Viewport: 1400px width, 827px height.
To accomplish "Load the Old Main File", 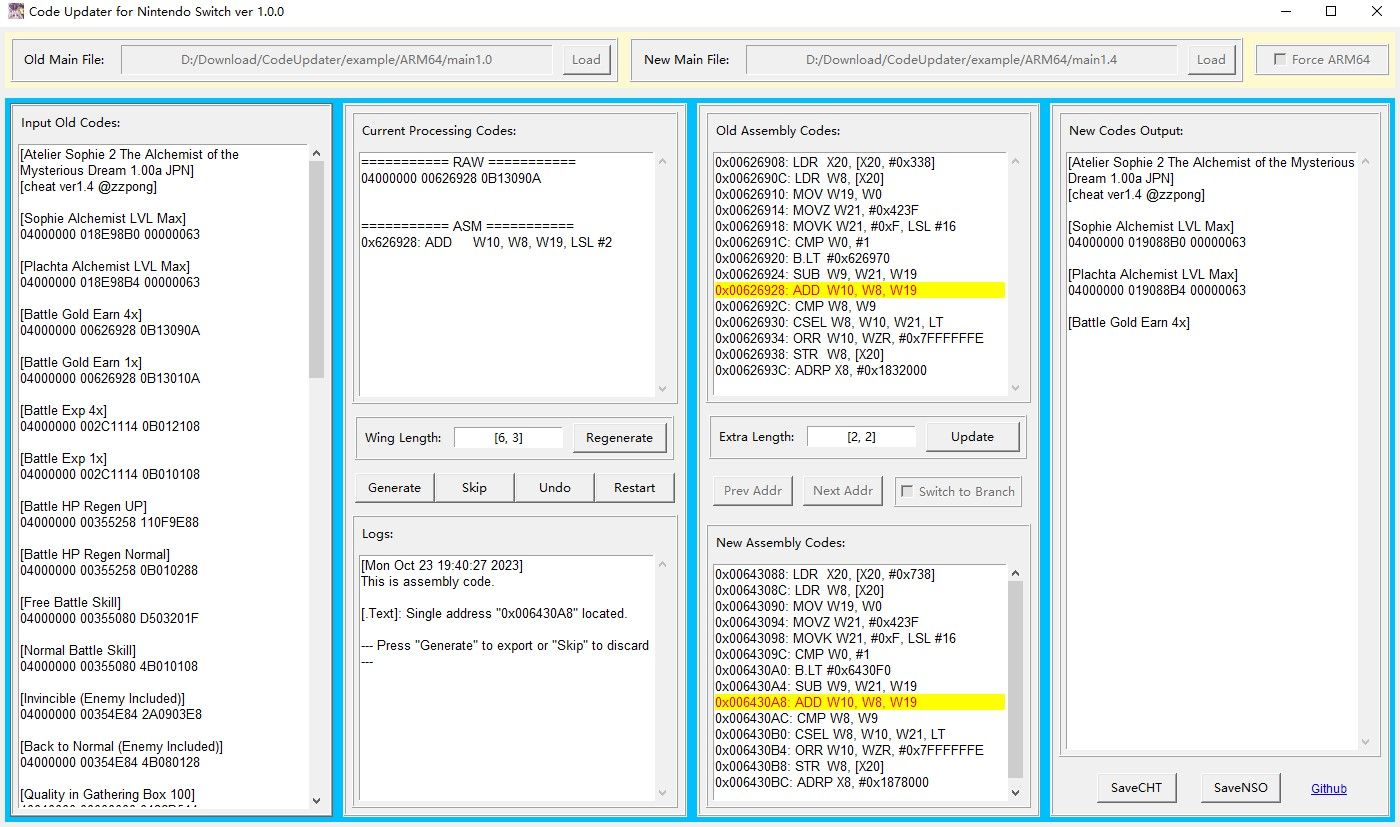I will (x=586, y=59).
